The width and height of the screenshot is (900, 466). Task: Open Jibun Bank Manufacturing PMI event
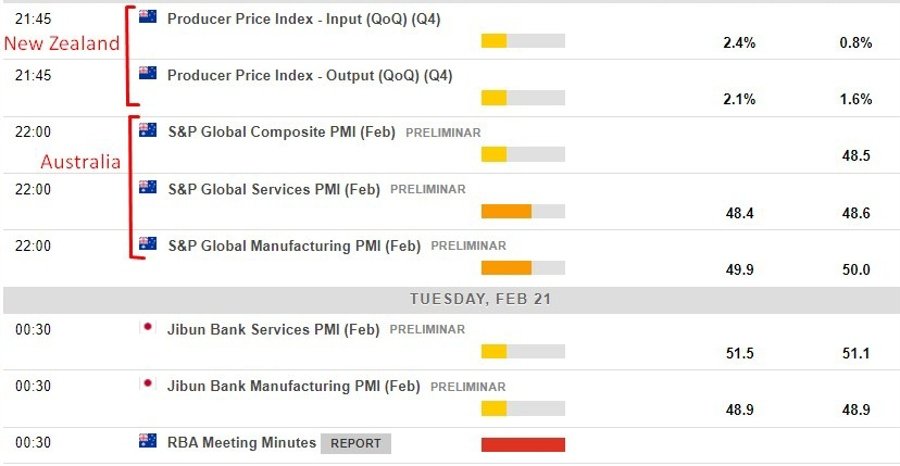(x=293, y=386)
